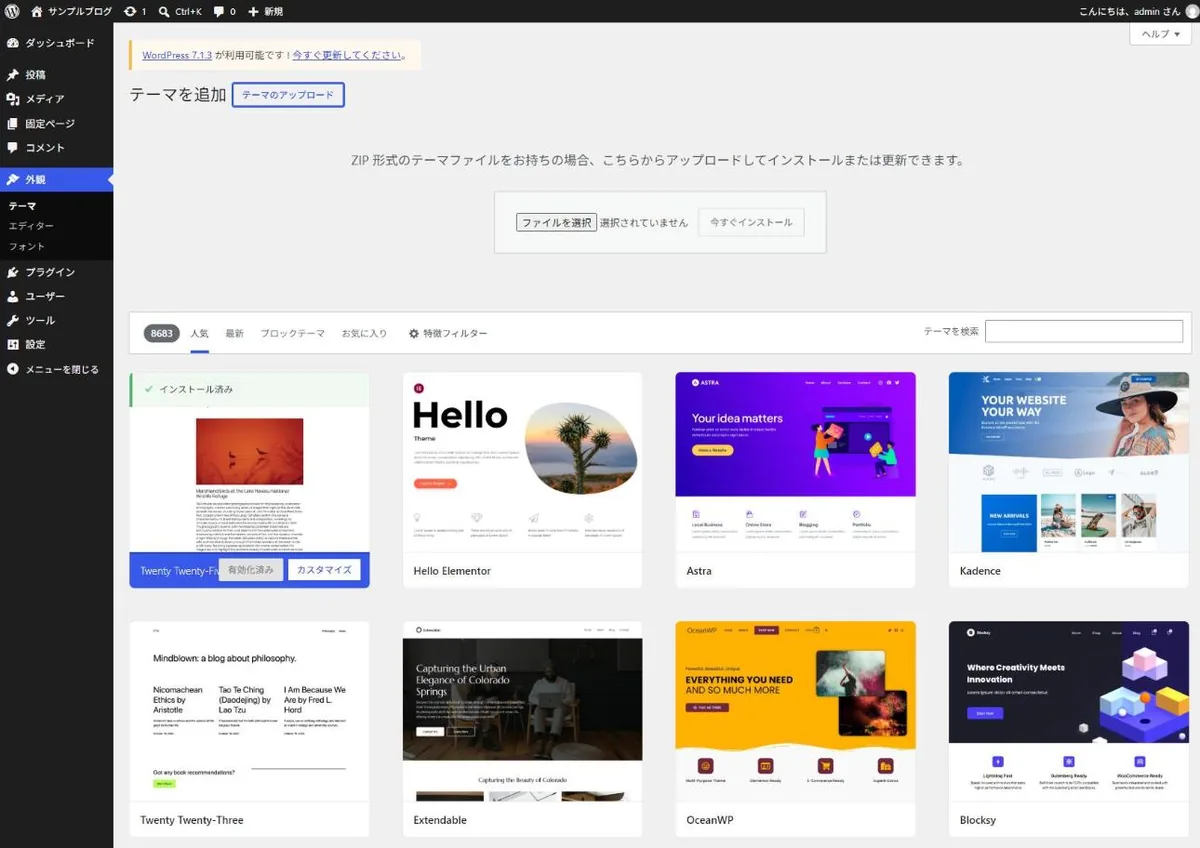Open the OceanWP theme thumbnail
This screenshot has height=848, width=1200.
tap(795, 711)
